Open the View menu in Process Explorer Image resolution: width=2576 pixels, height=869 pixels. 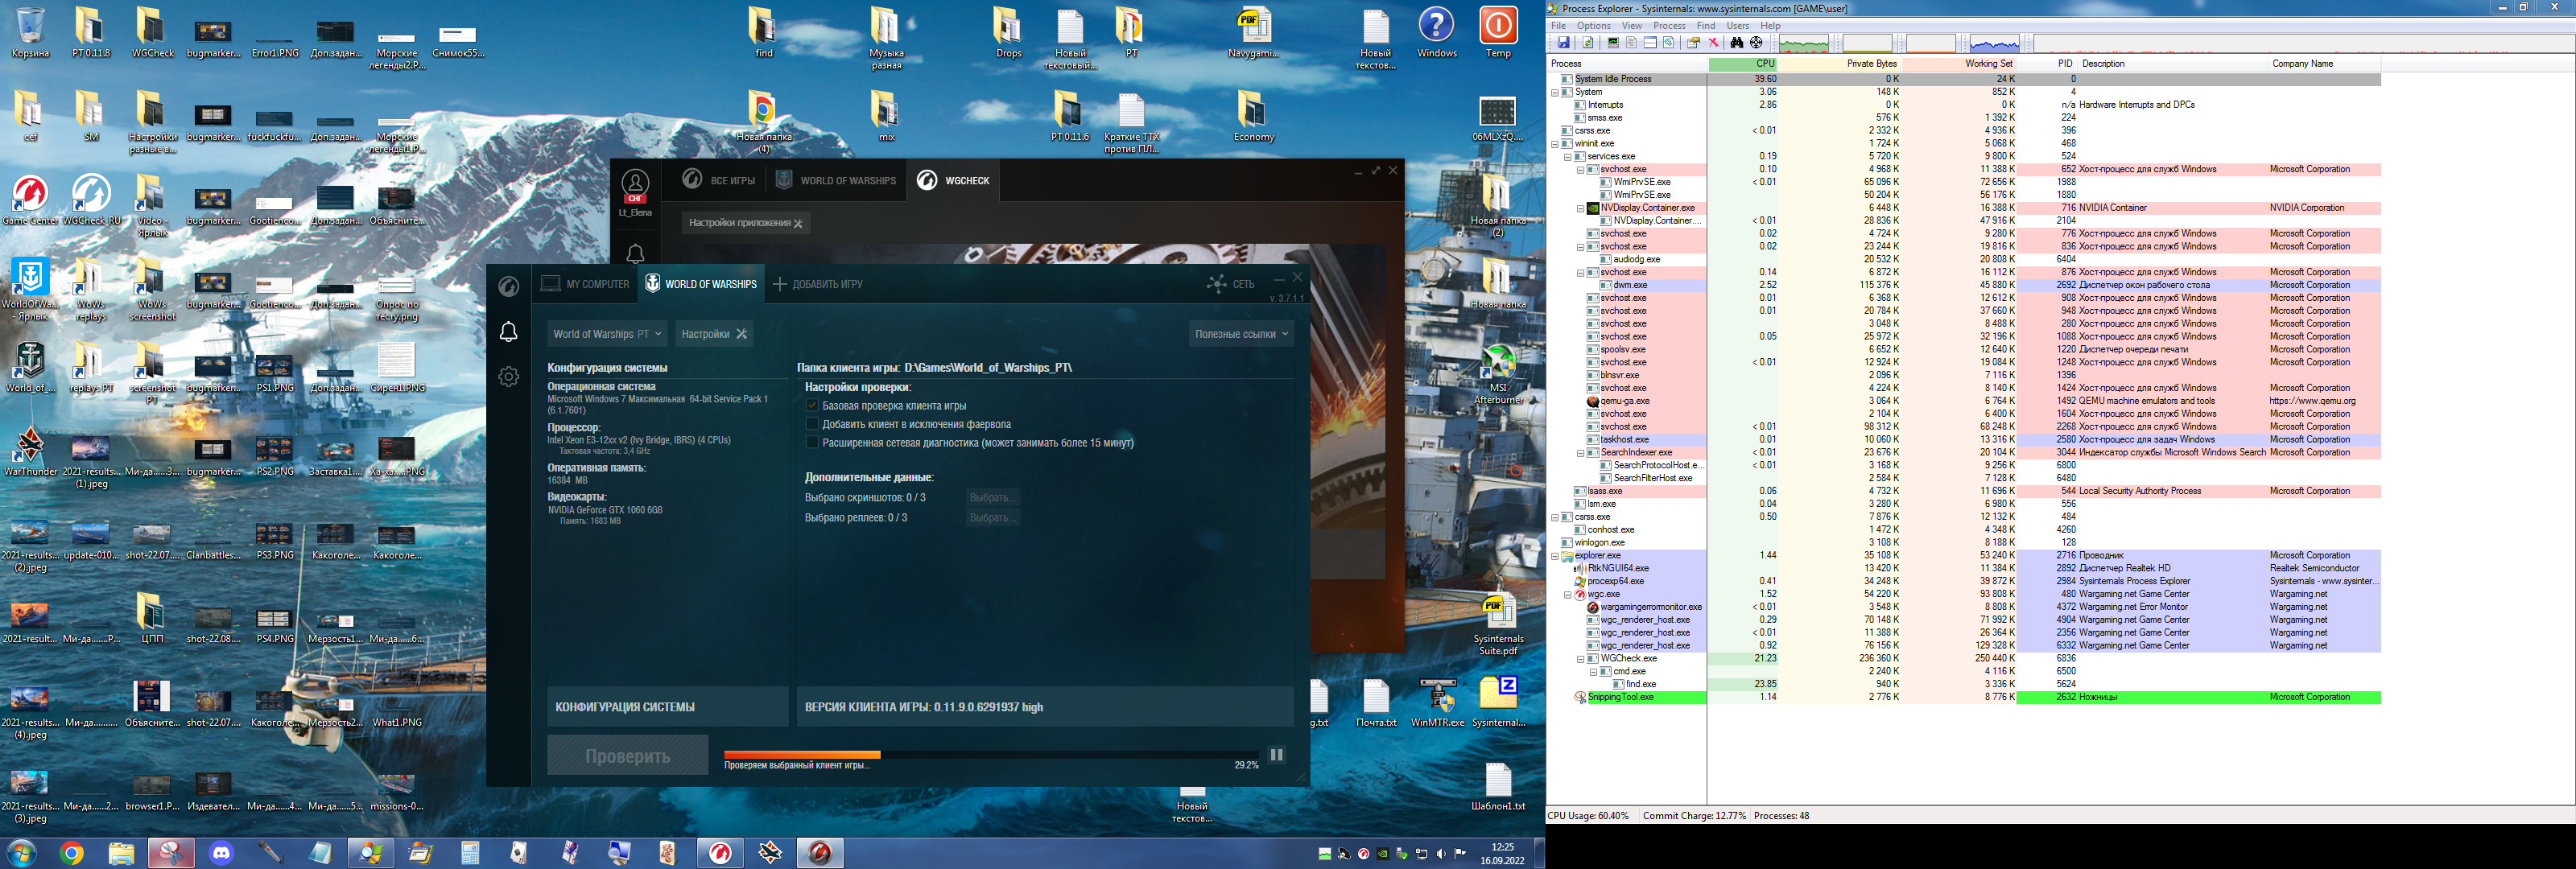click(1631, 26)
